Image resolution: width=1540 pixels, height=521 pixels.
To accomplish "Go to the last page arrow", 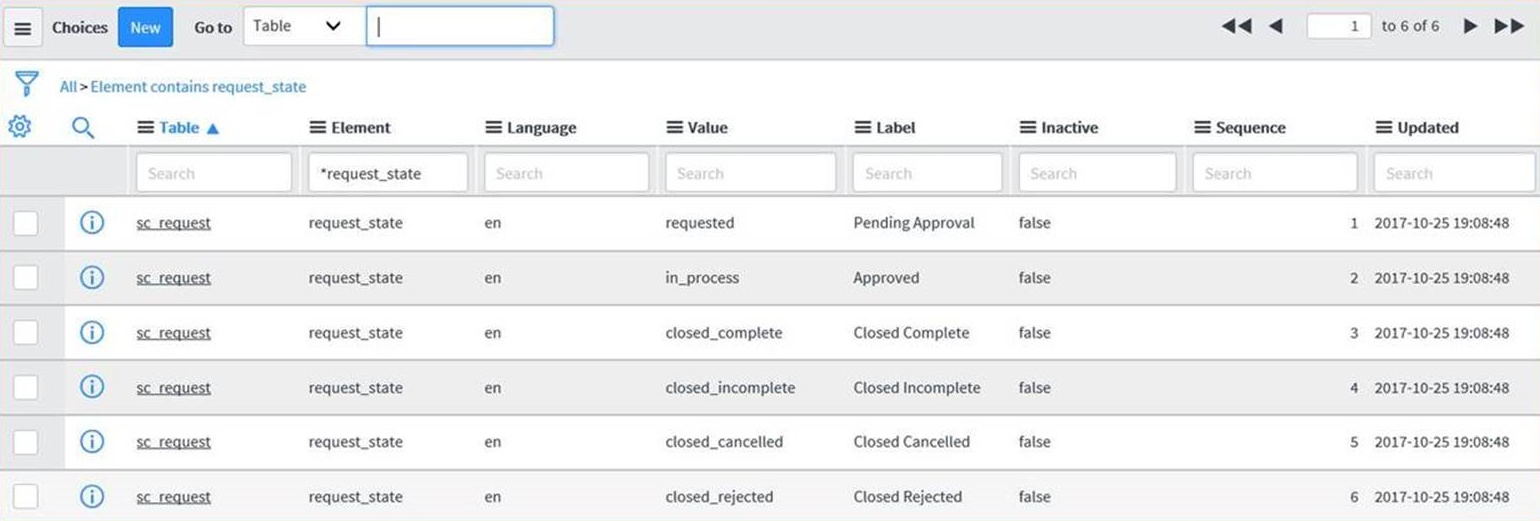I will click(1509, 26).
